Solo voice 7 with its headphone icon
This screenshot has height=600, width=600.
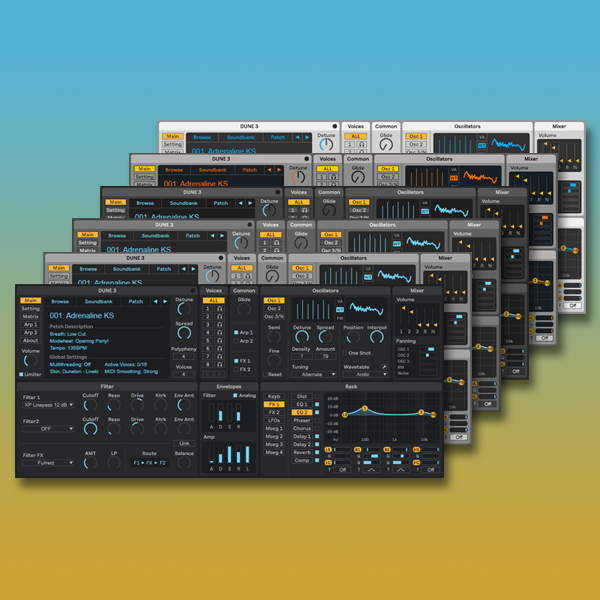coord(220,357)
